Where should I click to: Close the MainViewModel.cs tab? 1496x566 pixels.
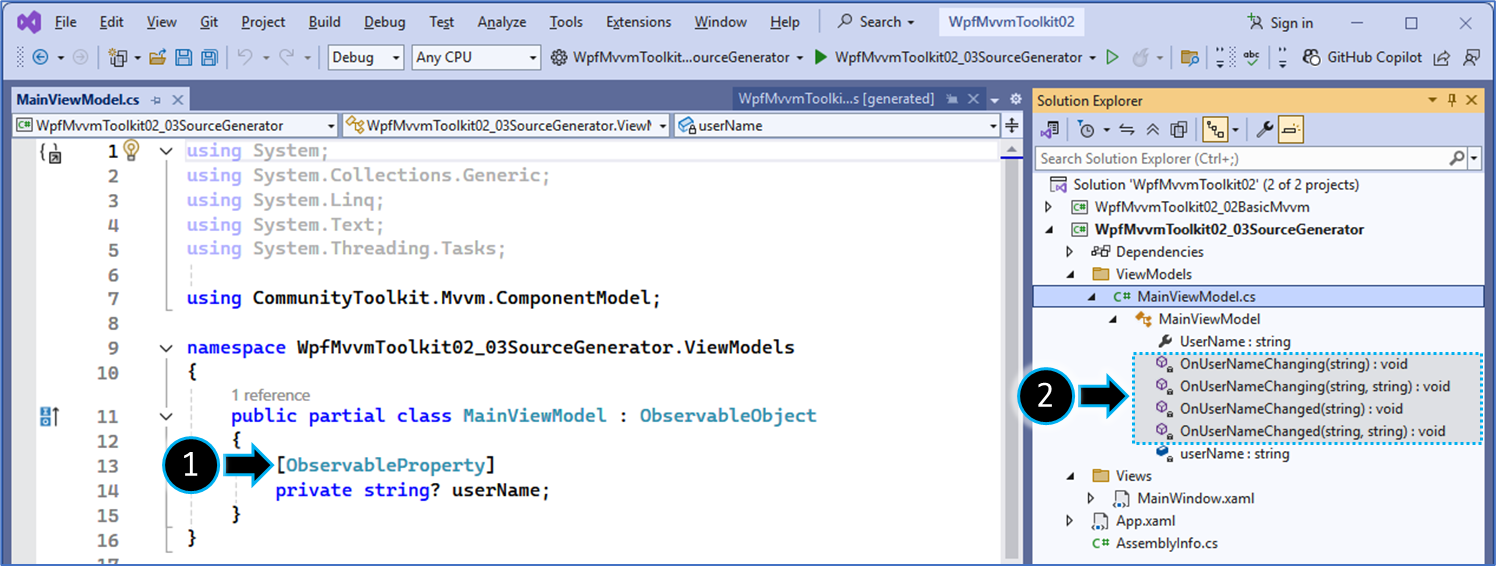[x=177, y=100]
